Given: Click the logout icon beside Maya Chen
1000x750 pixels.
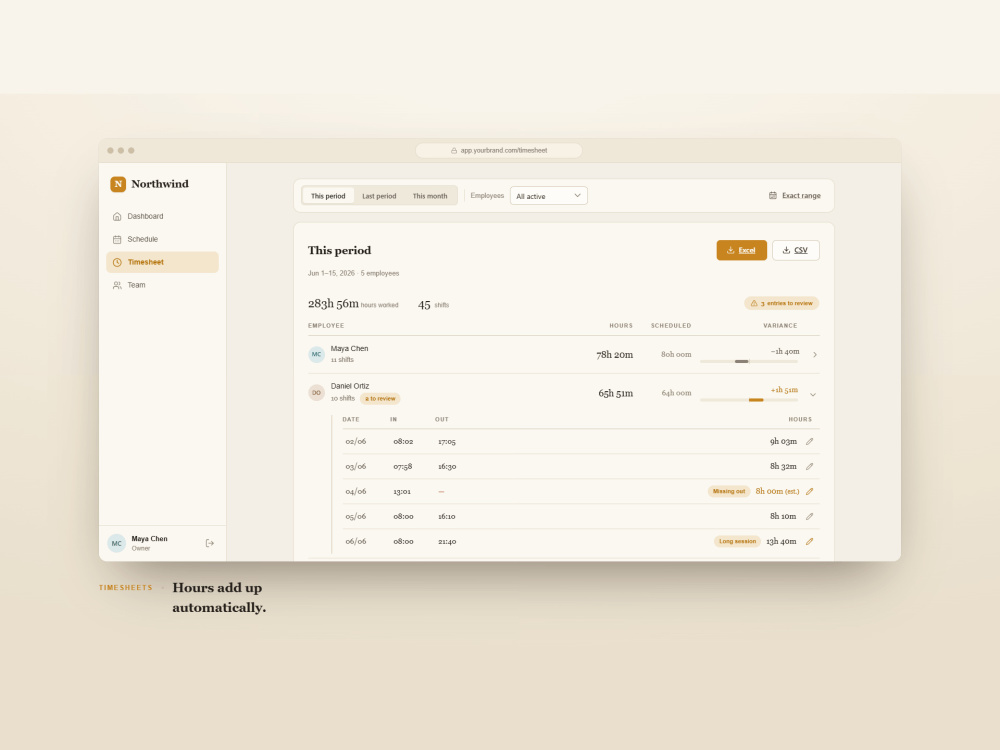Looking at the screenshot, I should (x=210, y=543).
